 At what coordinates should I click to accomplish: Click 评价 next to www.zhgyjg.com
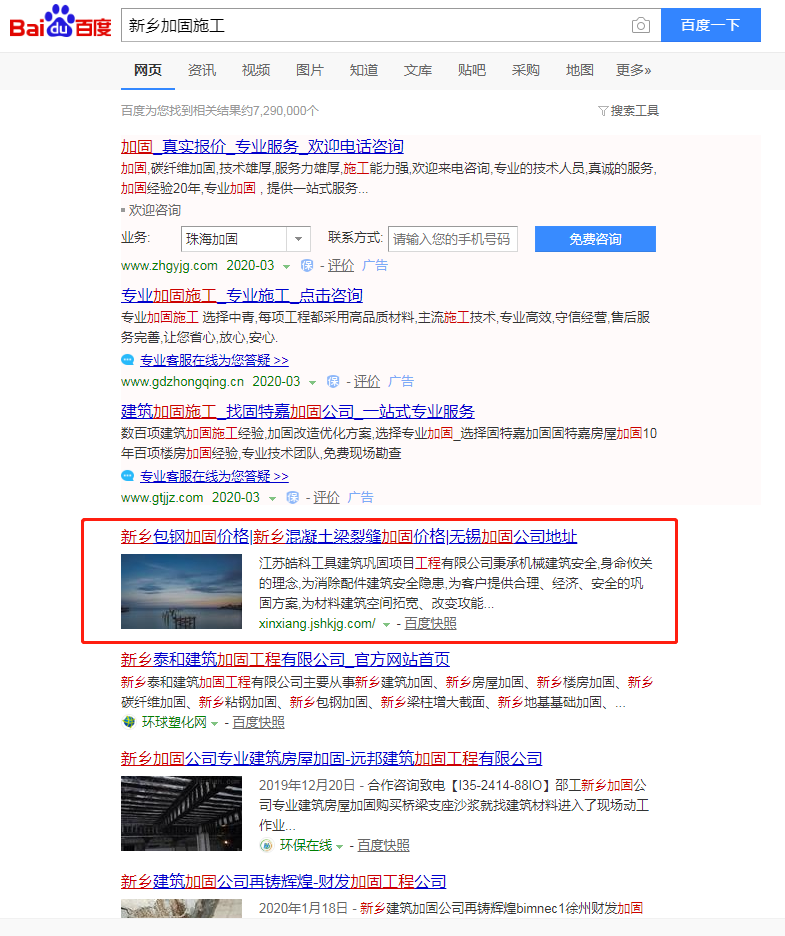pos(341,266)
